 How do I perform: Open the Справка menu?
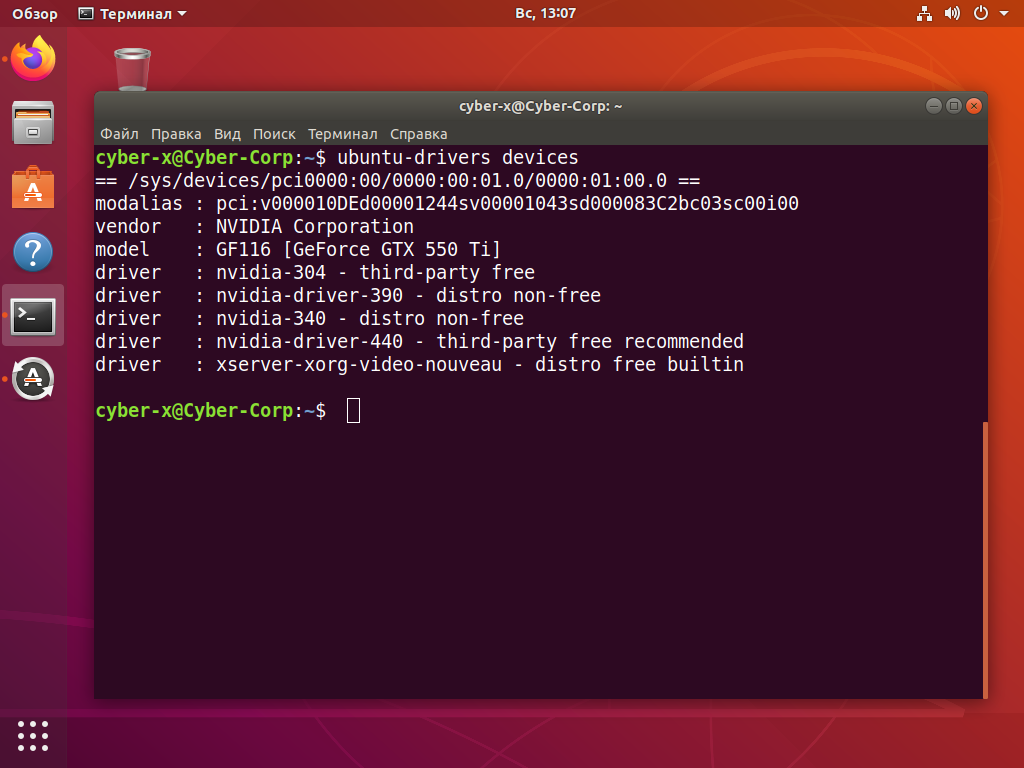(x=418, y=134)
